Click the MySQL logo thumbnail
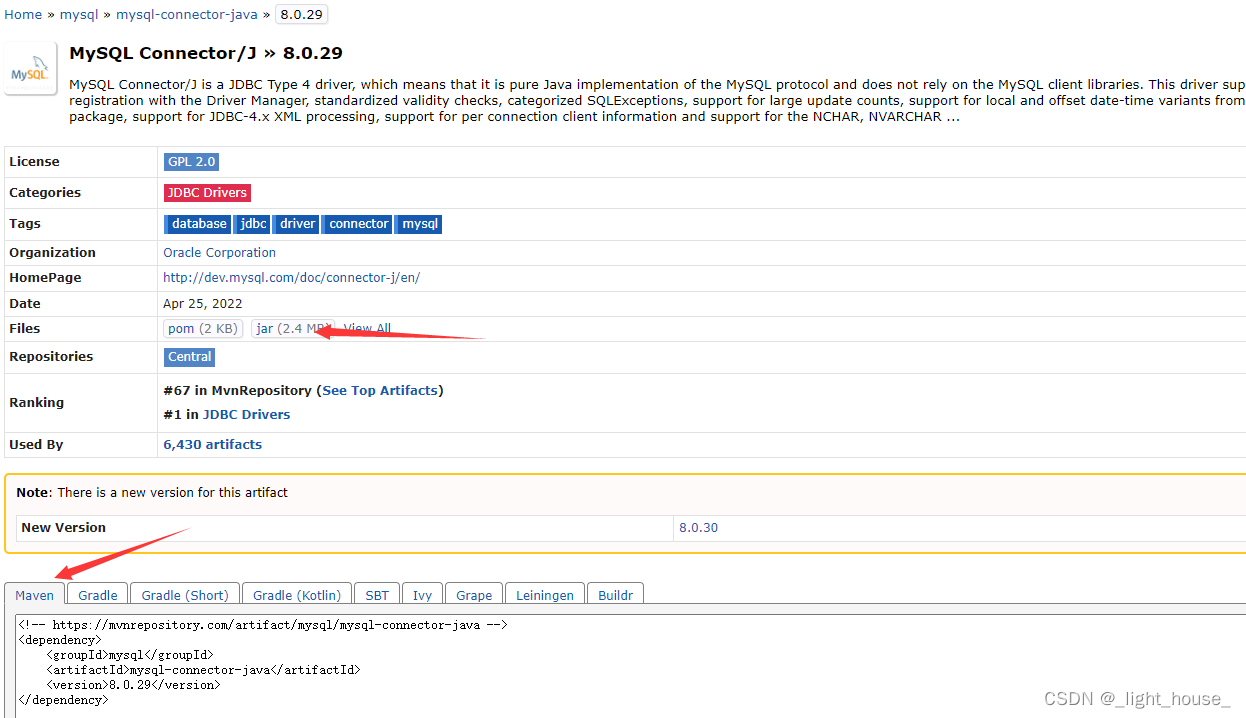The image size is (1246, 718). 30,69
